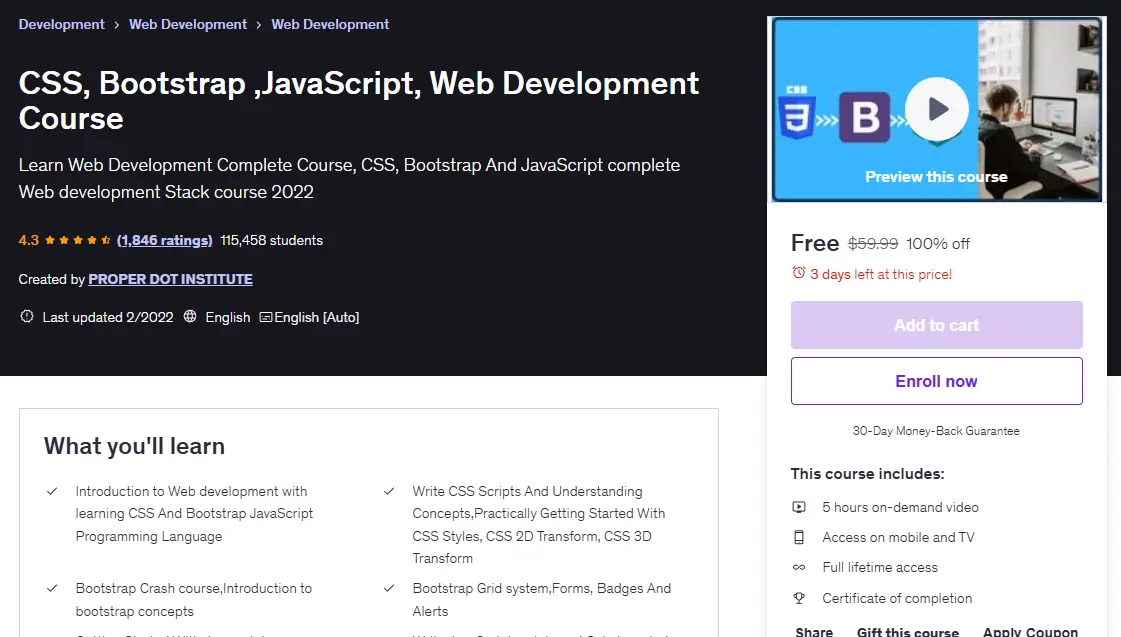Click the Bootstrap Crash course learning item
1121x637 pixels.
click(x=194, y=600)
